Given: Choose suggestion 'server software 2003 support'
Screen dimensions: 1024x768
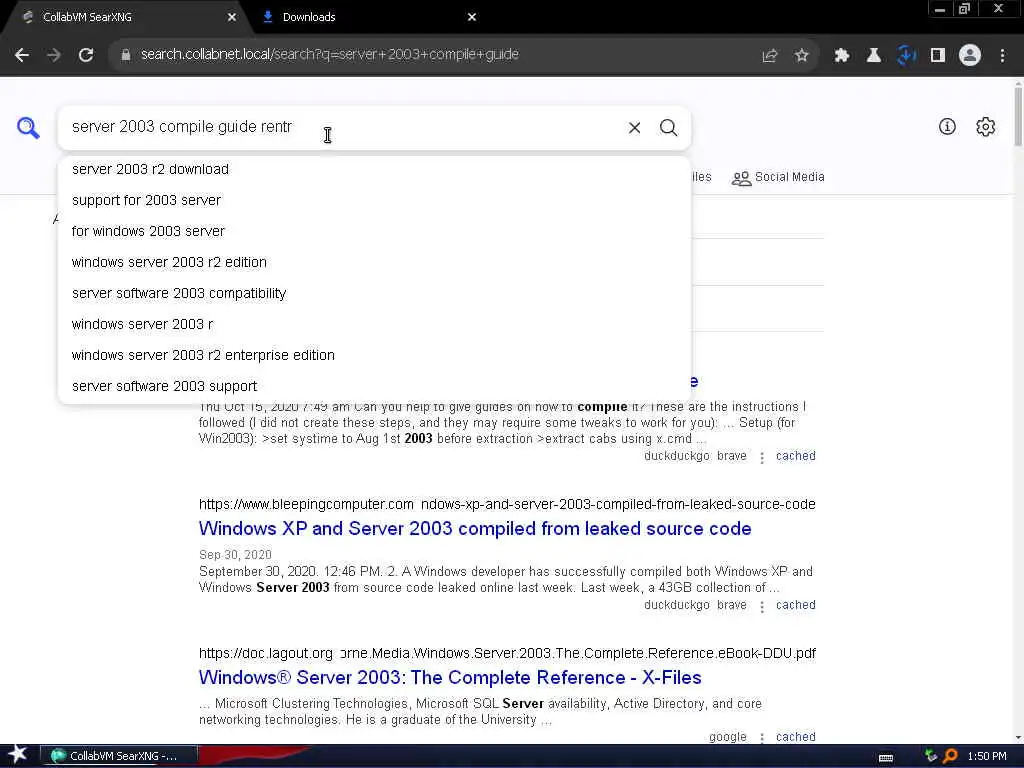Looking at the screenshot, I should (374, 386).
